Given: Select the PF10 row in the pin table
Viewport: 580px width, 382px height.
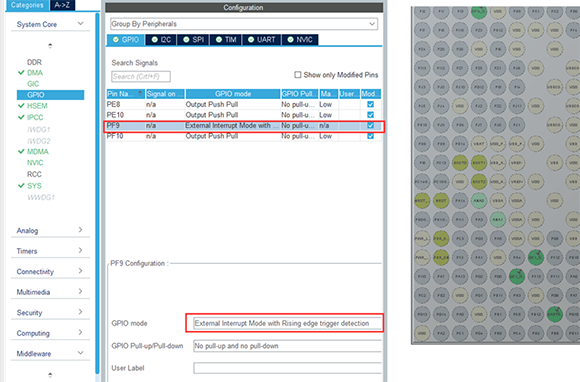Looking at the screenshot, I should [244, 136].
